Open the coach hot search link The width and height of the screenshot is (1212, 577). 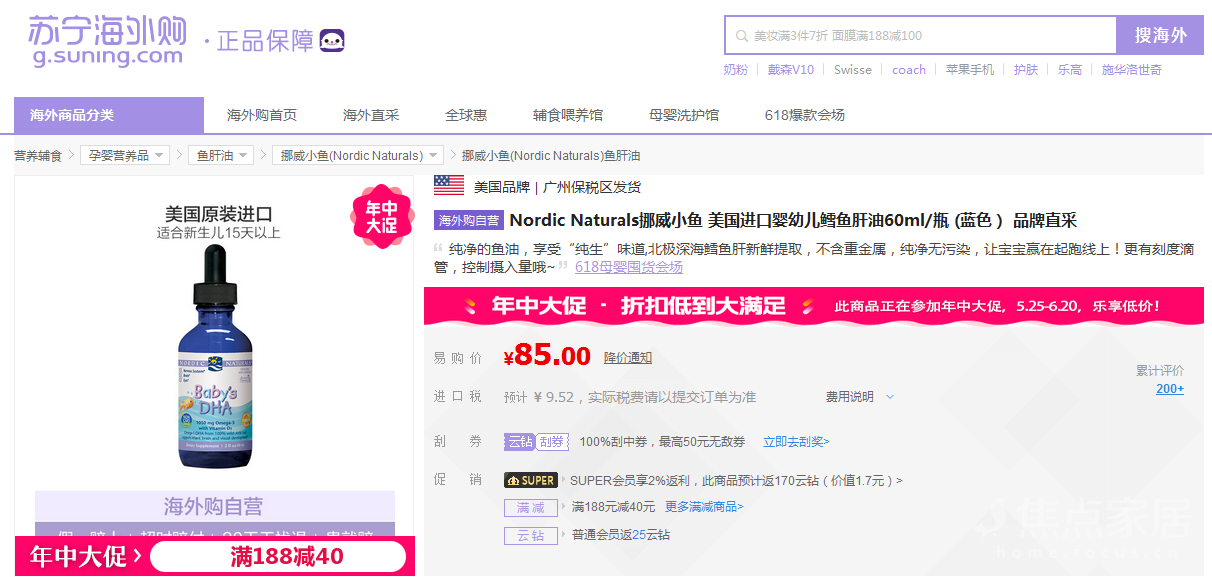point(909,70)
